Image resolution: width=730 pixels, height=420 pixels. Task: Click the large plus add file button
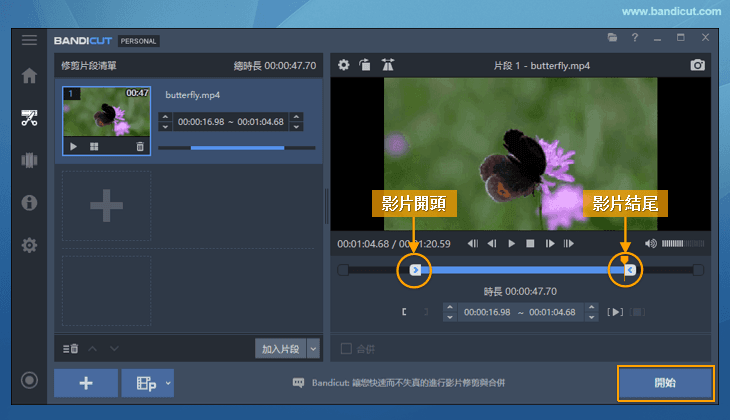[x=86, y=383]
